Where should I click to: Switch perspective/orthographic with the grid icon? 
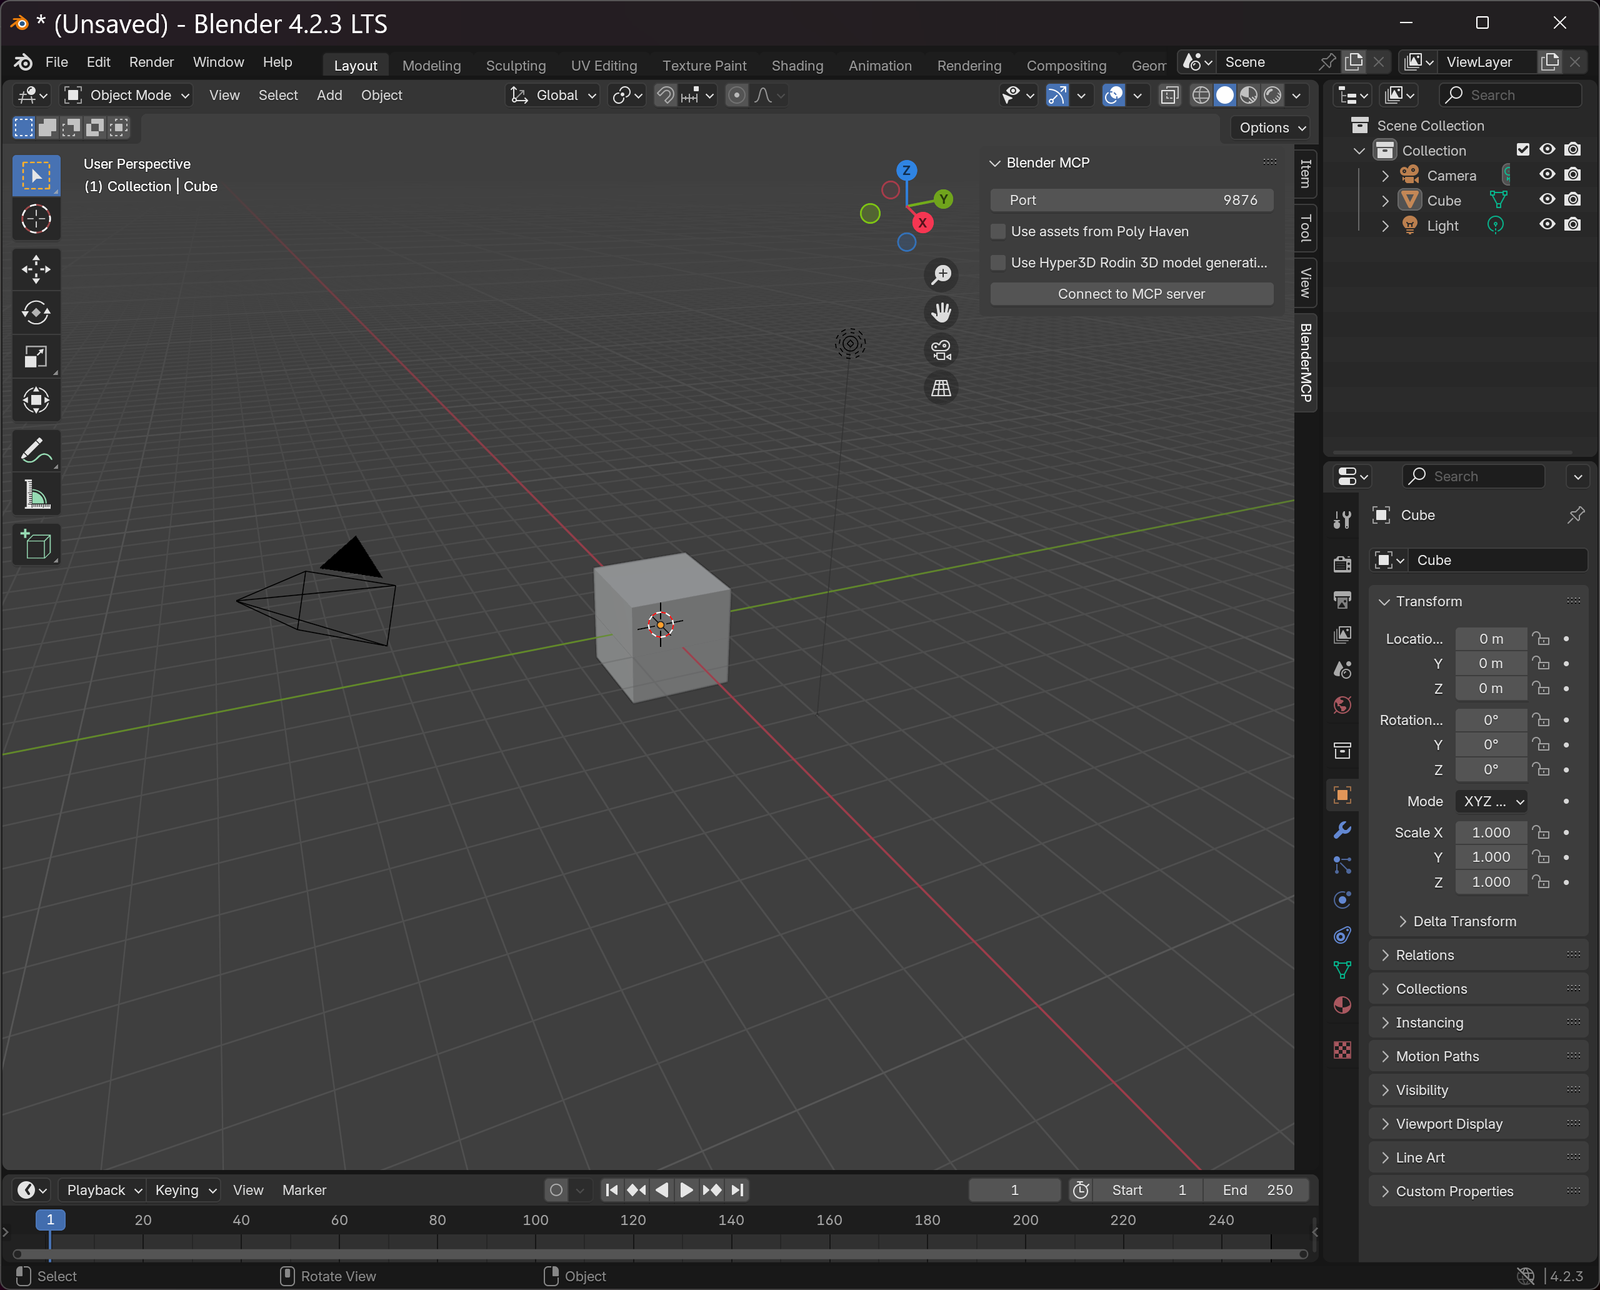pyautogui.click(x=941, y=388)
